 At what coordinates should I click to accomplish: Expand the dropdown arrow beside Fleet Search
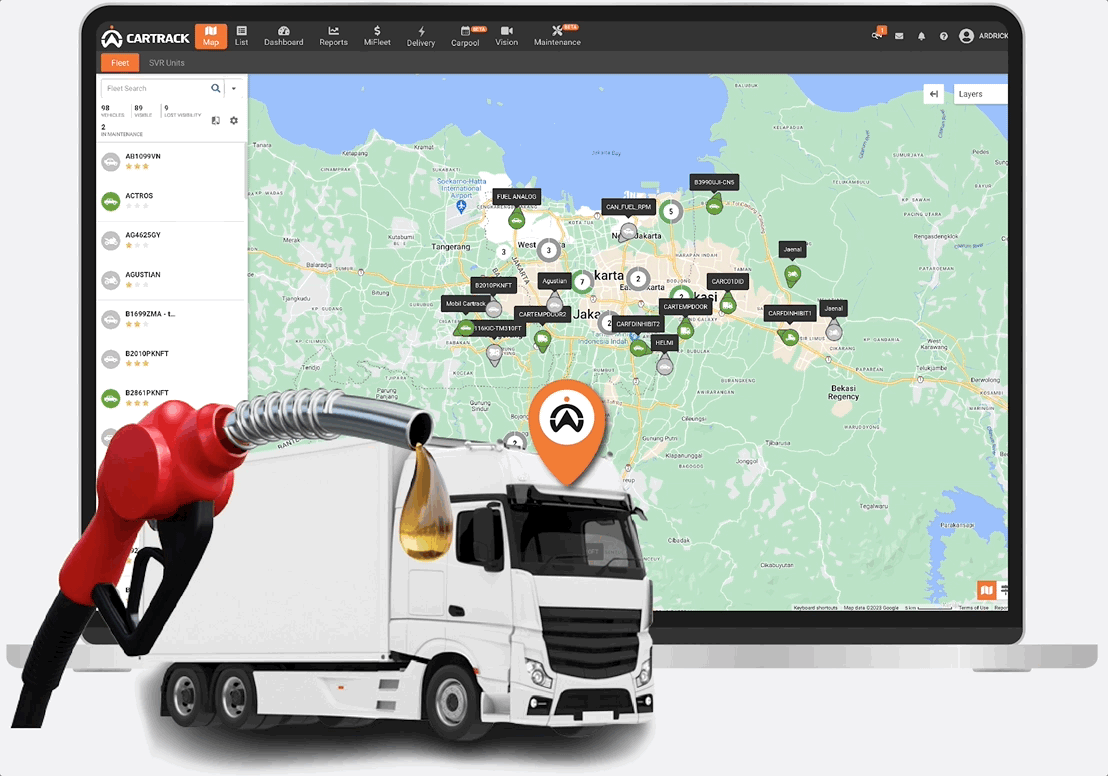[x=234, y=88]
